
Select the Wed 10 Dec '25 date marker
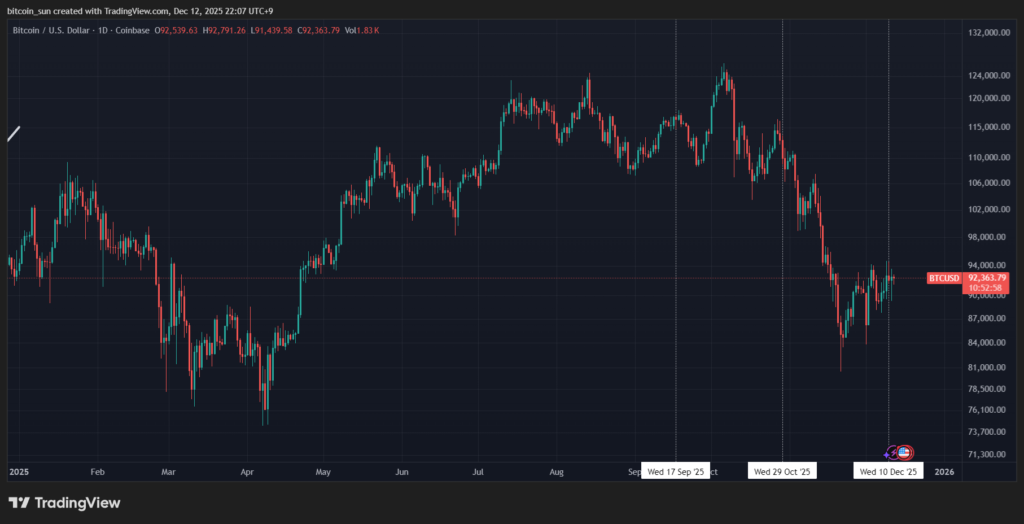pos(888,471)
